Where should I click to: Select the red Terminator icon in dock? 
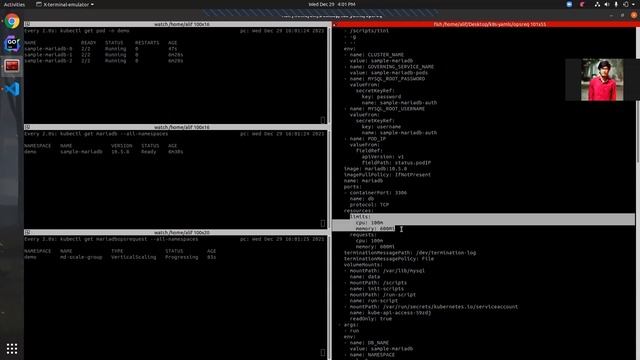point(12,66)
